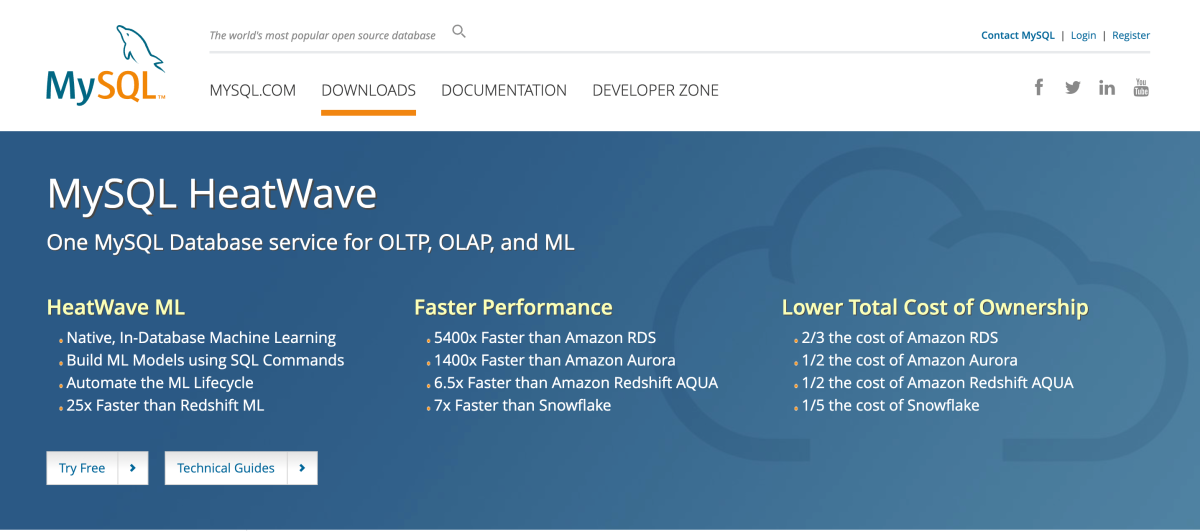The height and width of the screenshot is (531, 1200).
Task: Click the MySQL dolphin logo
Action: tap(106, 64)
